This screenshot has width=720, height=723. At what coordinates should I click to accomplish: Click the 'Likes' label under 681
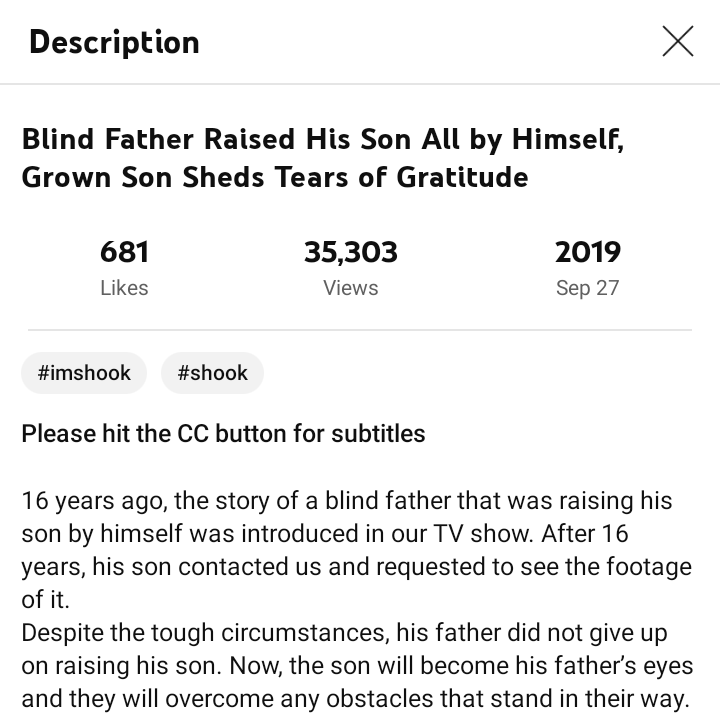[x=124, y=288]
